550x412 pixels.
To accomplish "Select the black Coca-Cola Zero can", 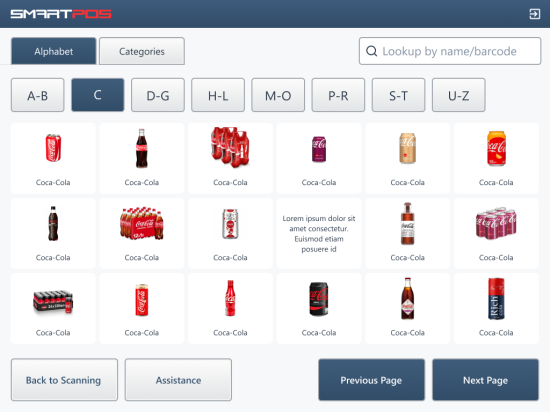I will point(319,308).
